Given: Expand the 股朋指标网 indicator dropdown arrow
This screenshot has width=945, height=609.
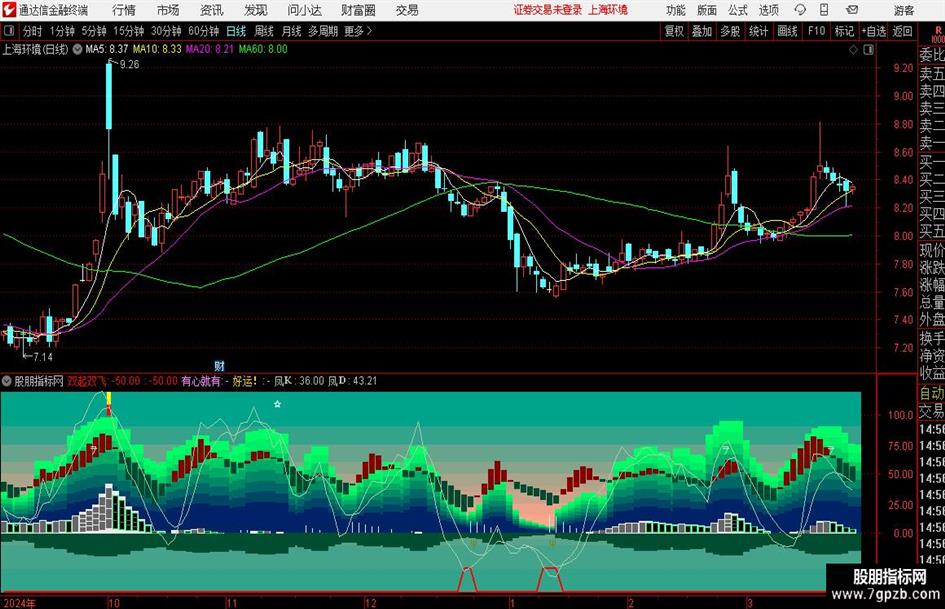Looking at the screenshot, I should tap(7, 381).
